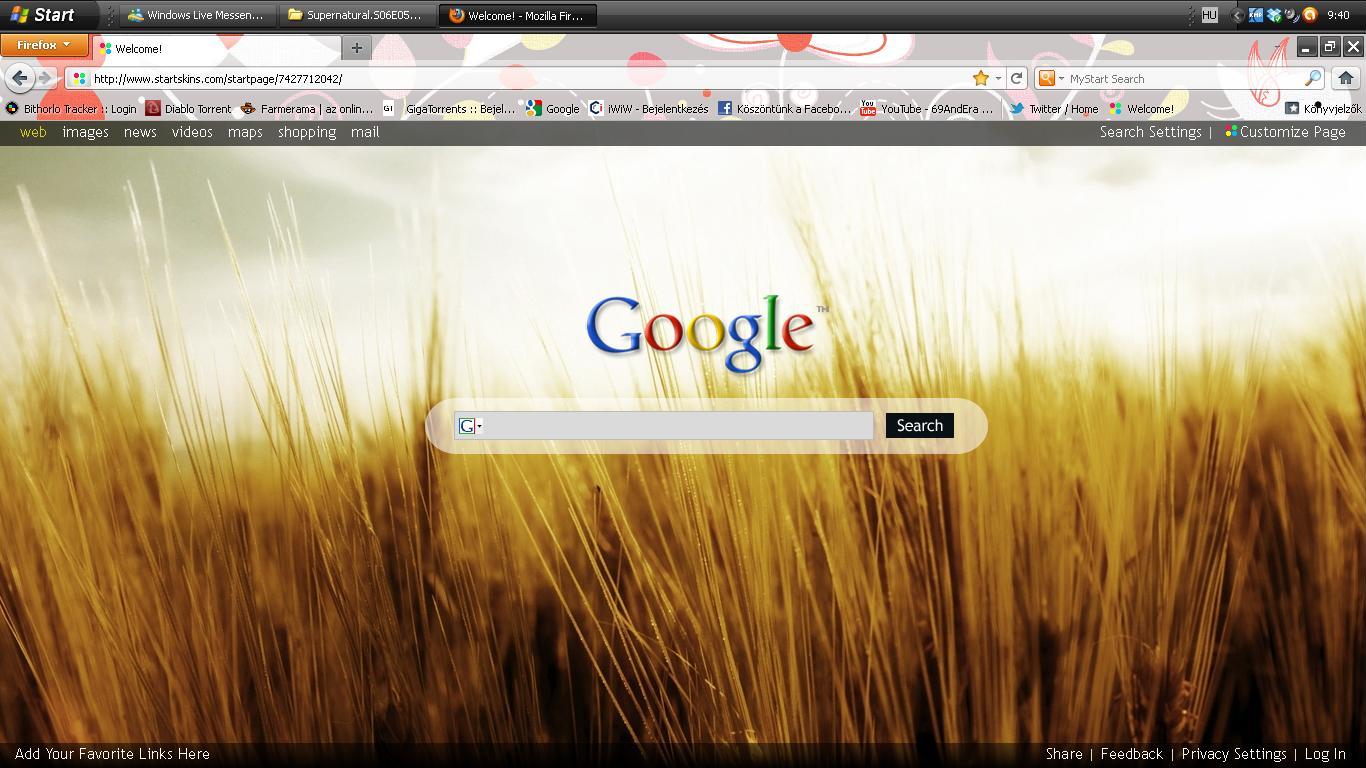Viewport: 1366px width, 768px height.
Task: Open the HU language indicator
Action: (x=1209, y=15)
